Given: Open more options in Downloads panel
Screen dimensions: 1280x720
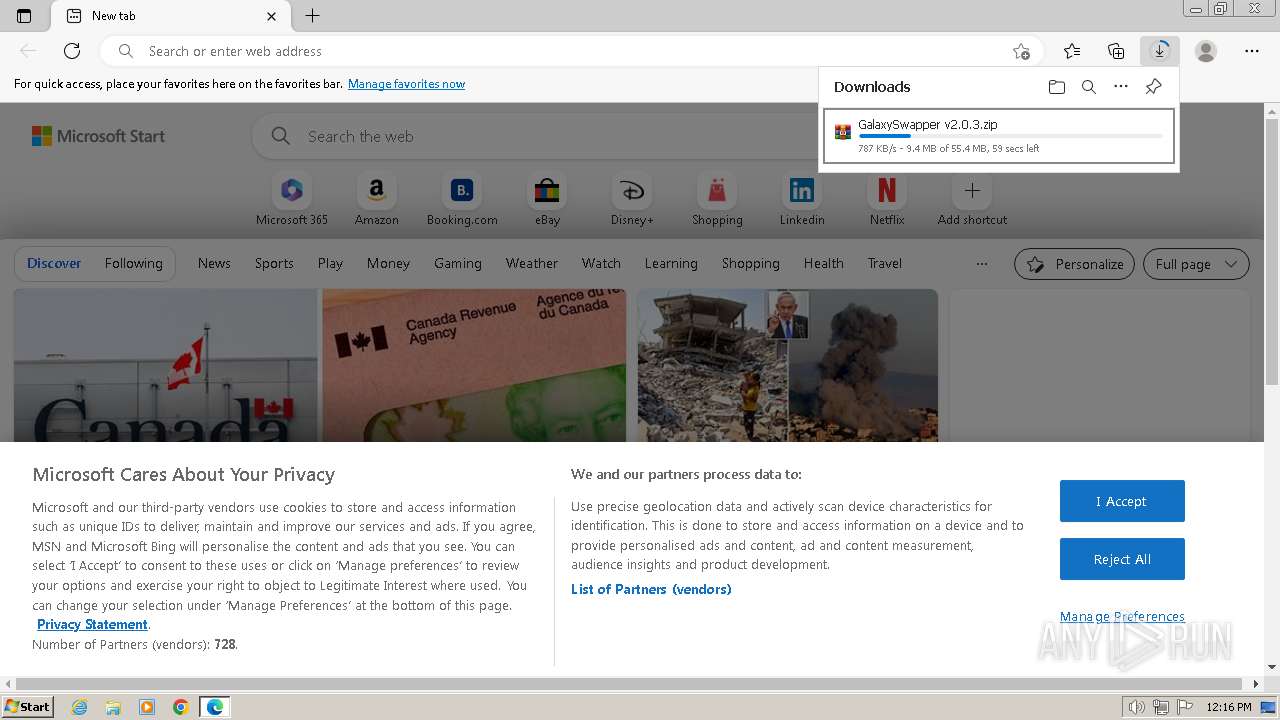Looking at the screenshot, I should (x=1121, y=87).
